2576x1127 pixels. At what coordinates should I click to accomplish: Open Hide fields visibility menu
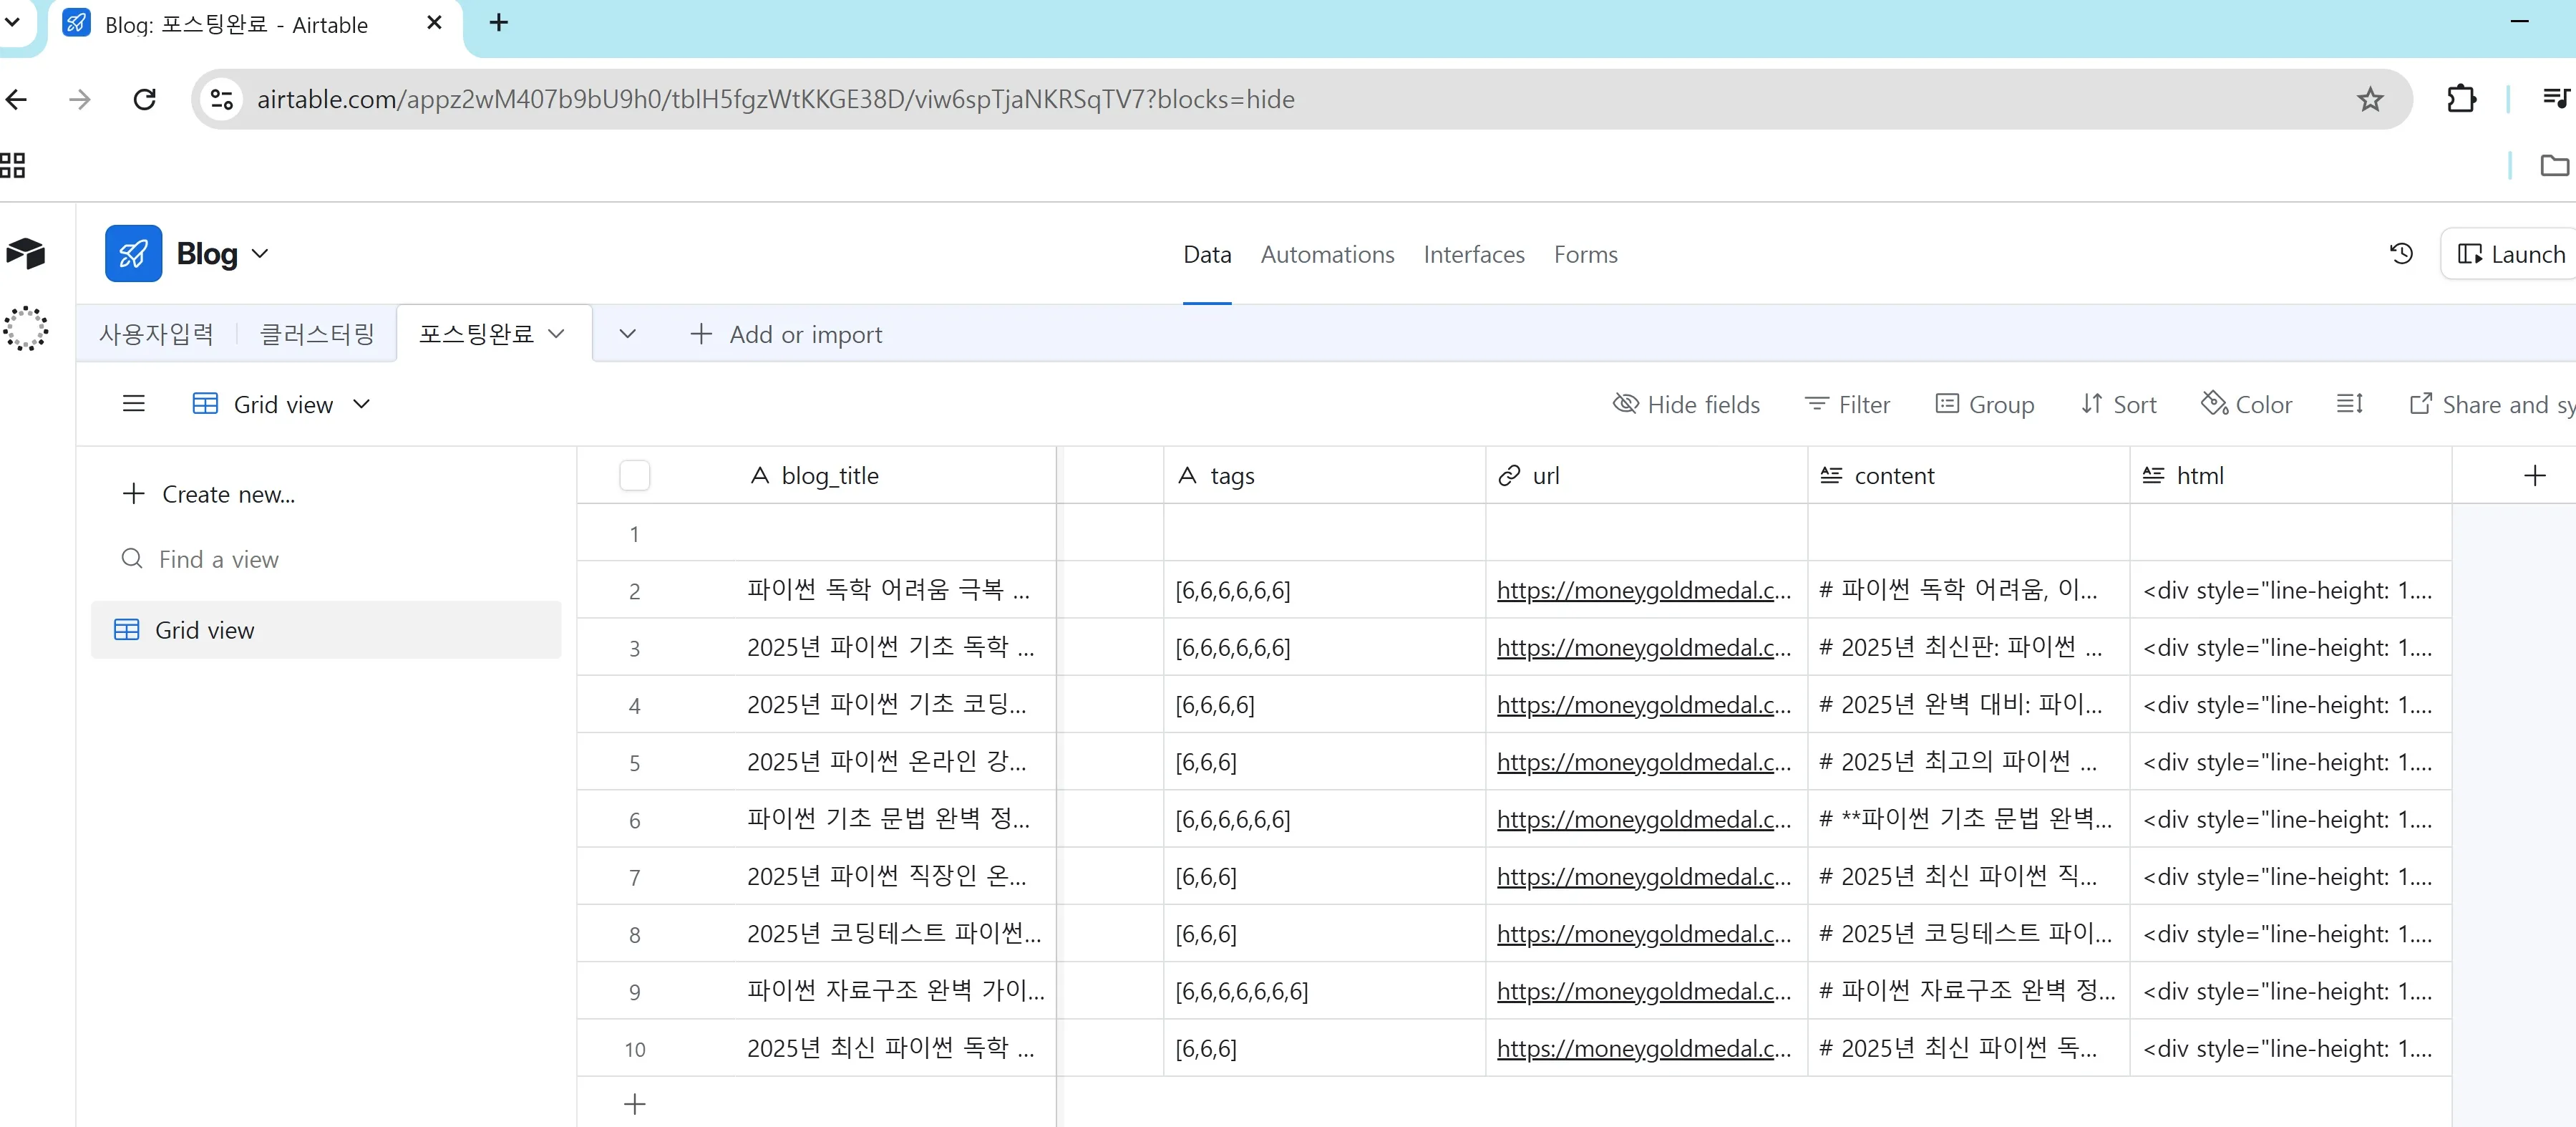coord(1686,404)
